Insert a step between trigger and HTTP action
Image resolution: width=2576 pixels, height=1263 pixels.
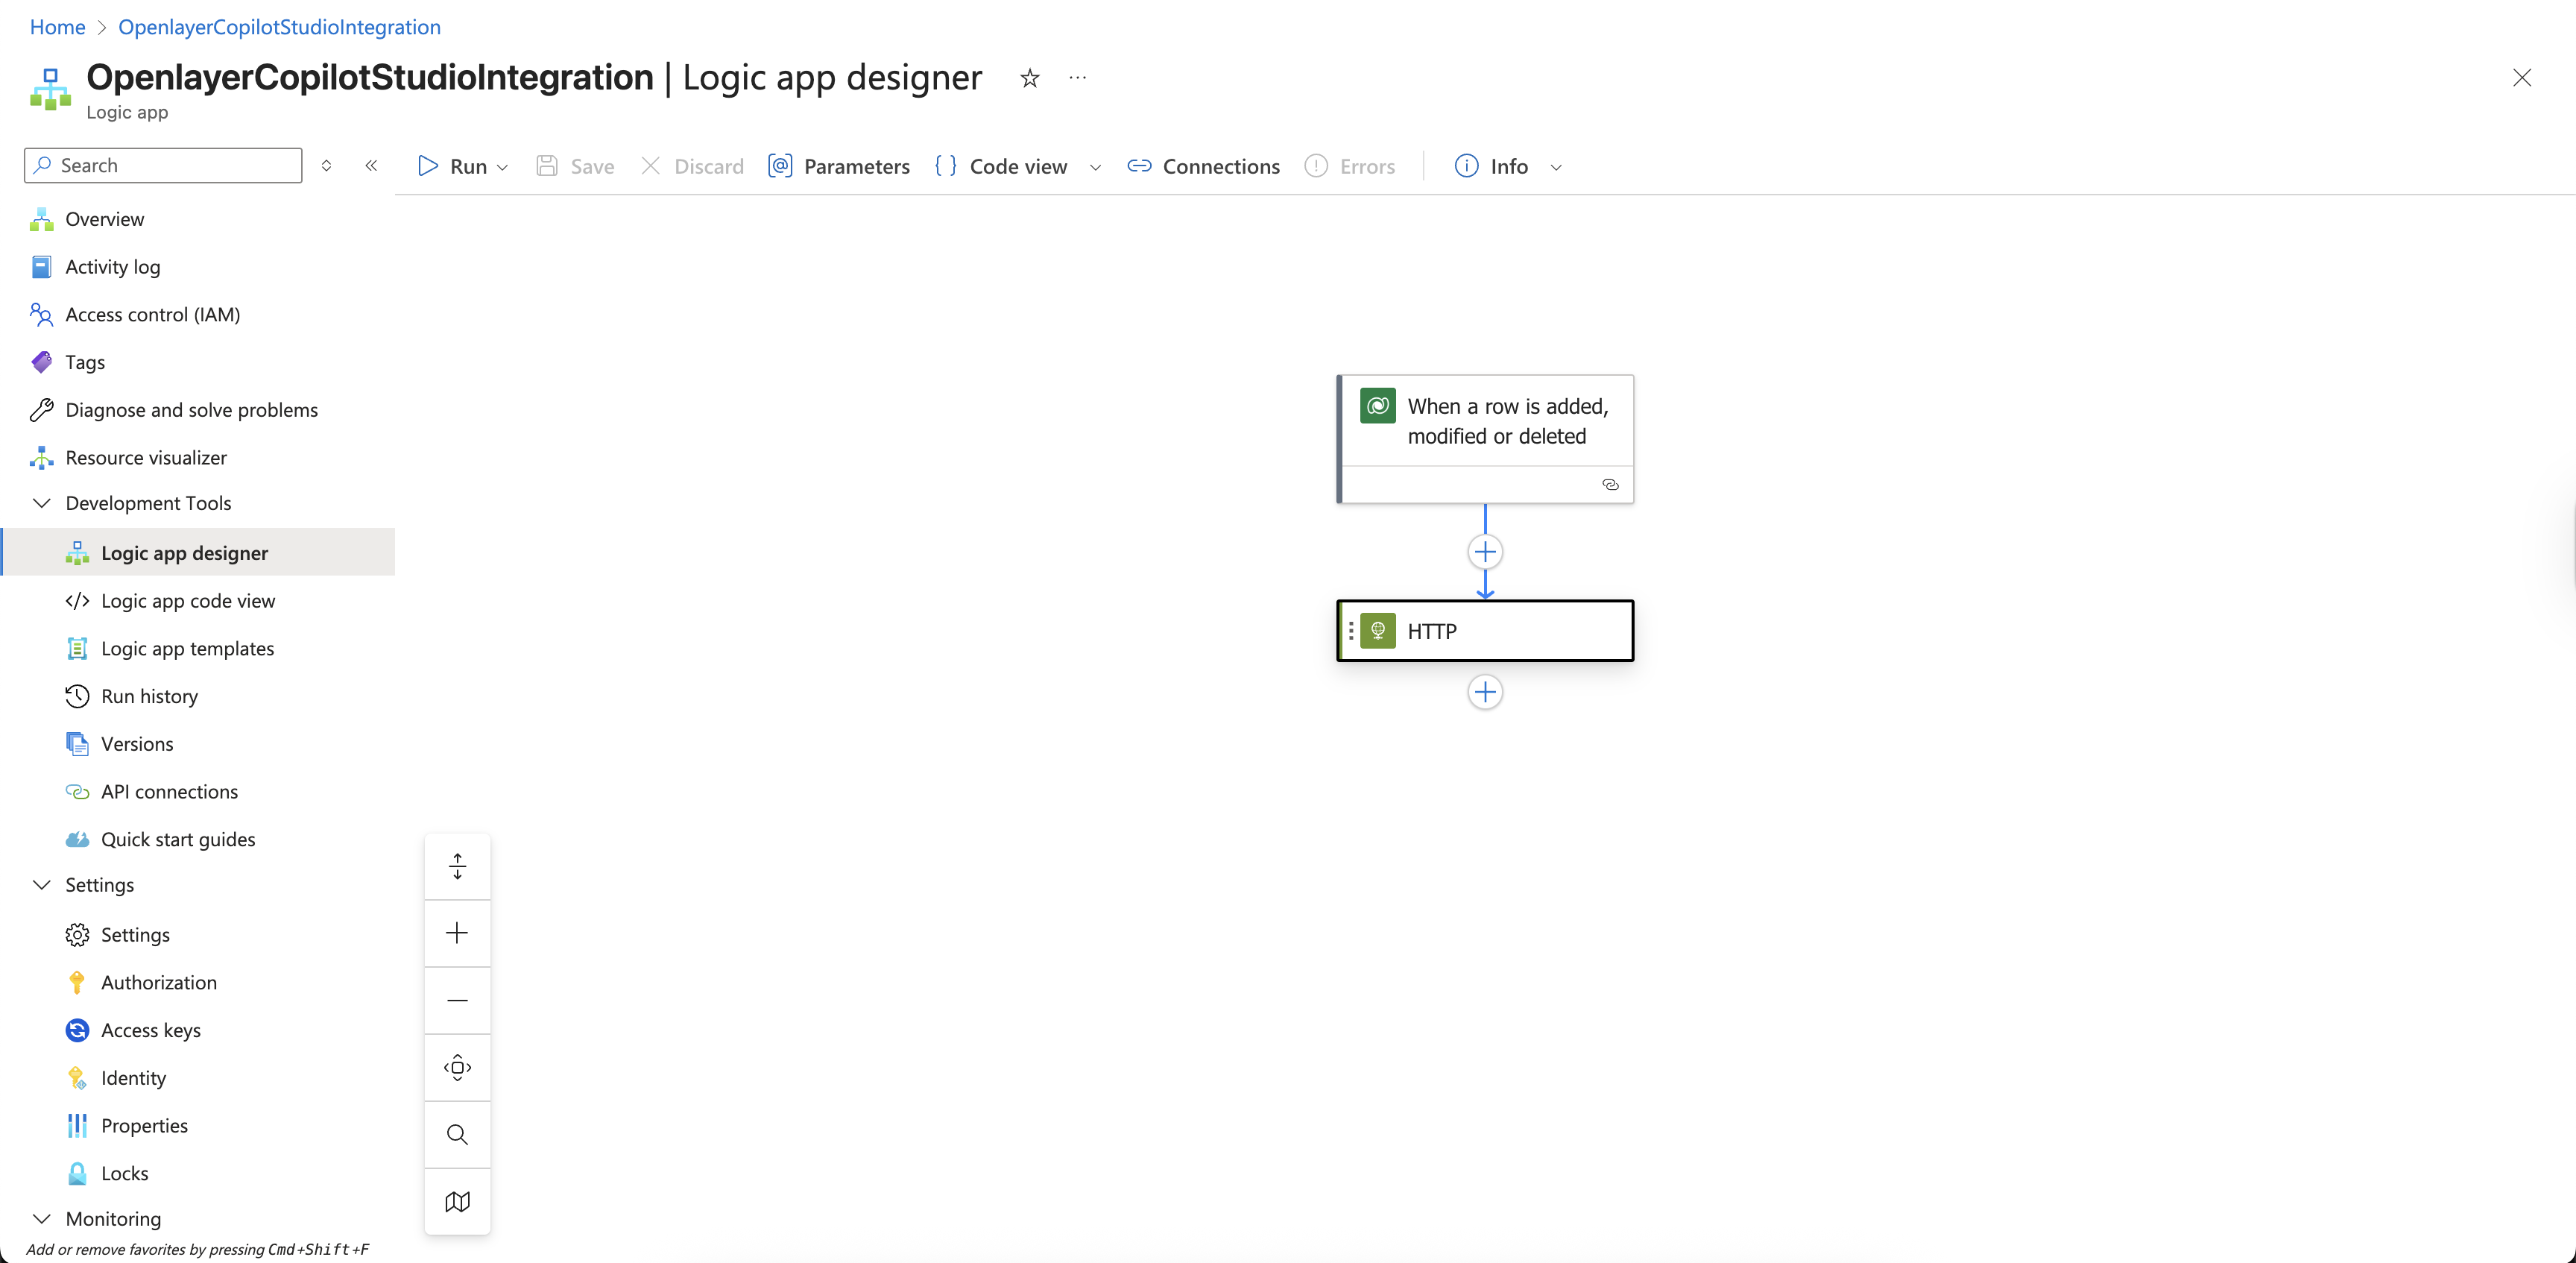[x=1485, y=551]
